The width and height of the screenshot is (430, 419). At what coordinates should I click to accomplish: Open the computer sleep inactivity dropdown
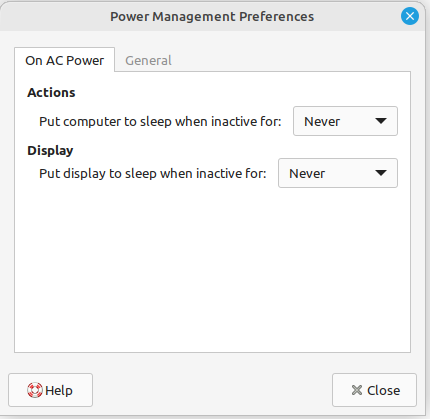tap(345, 121)
